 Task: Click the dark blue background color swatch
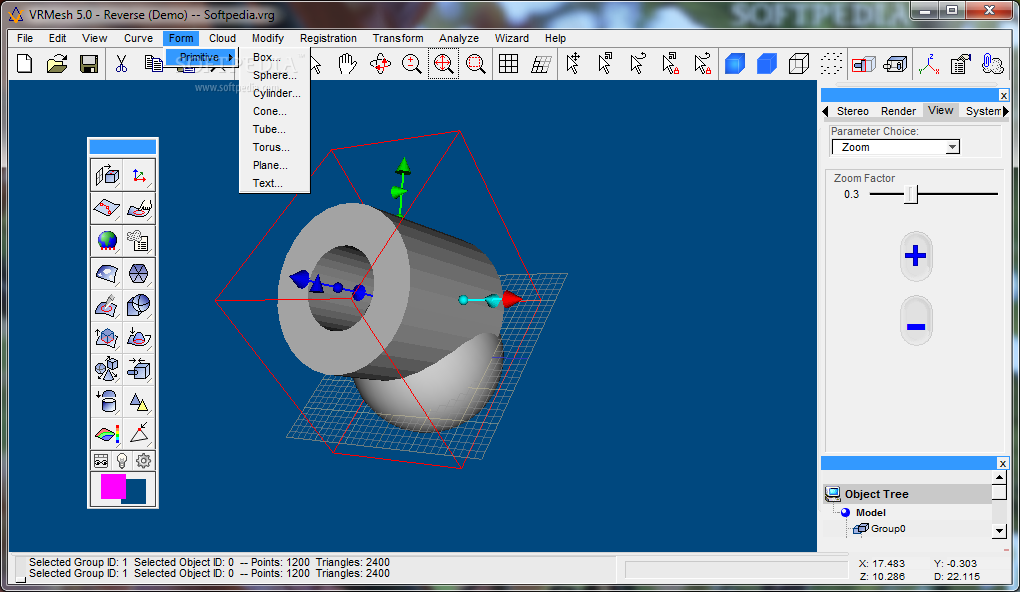(135, 492)
